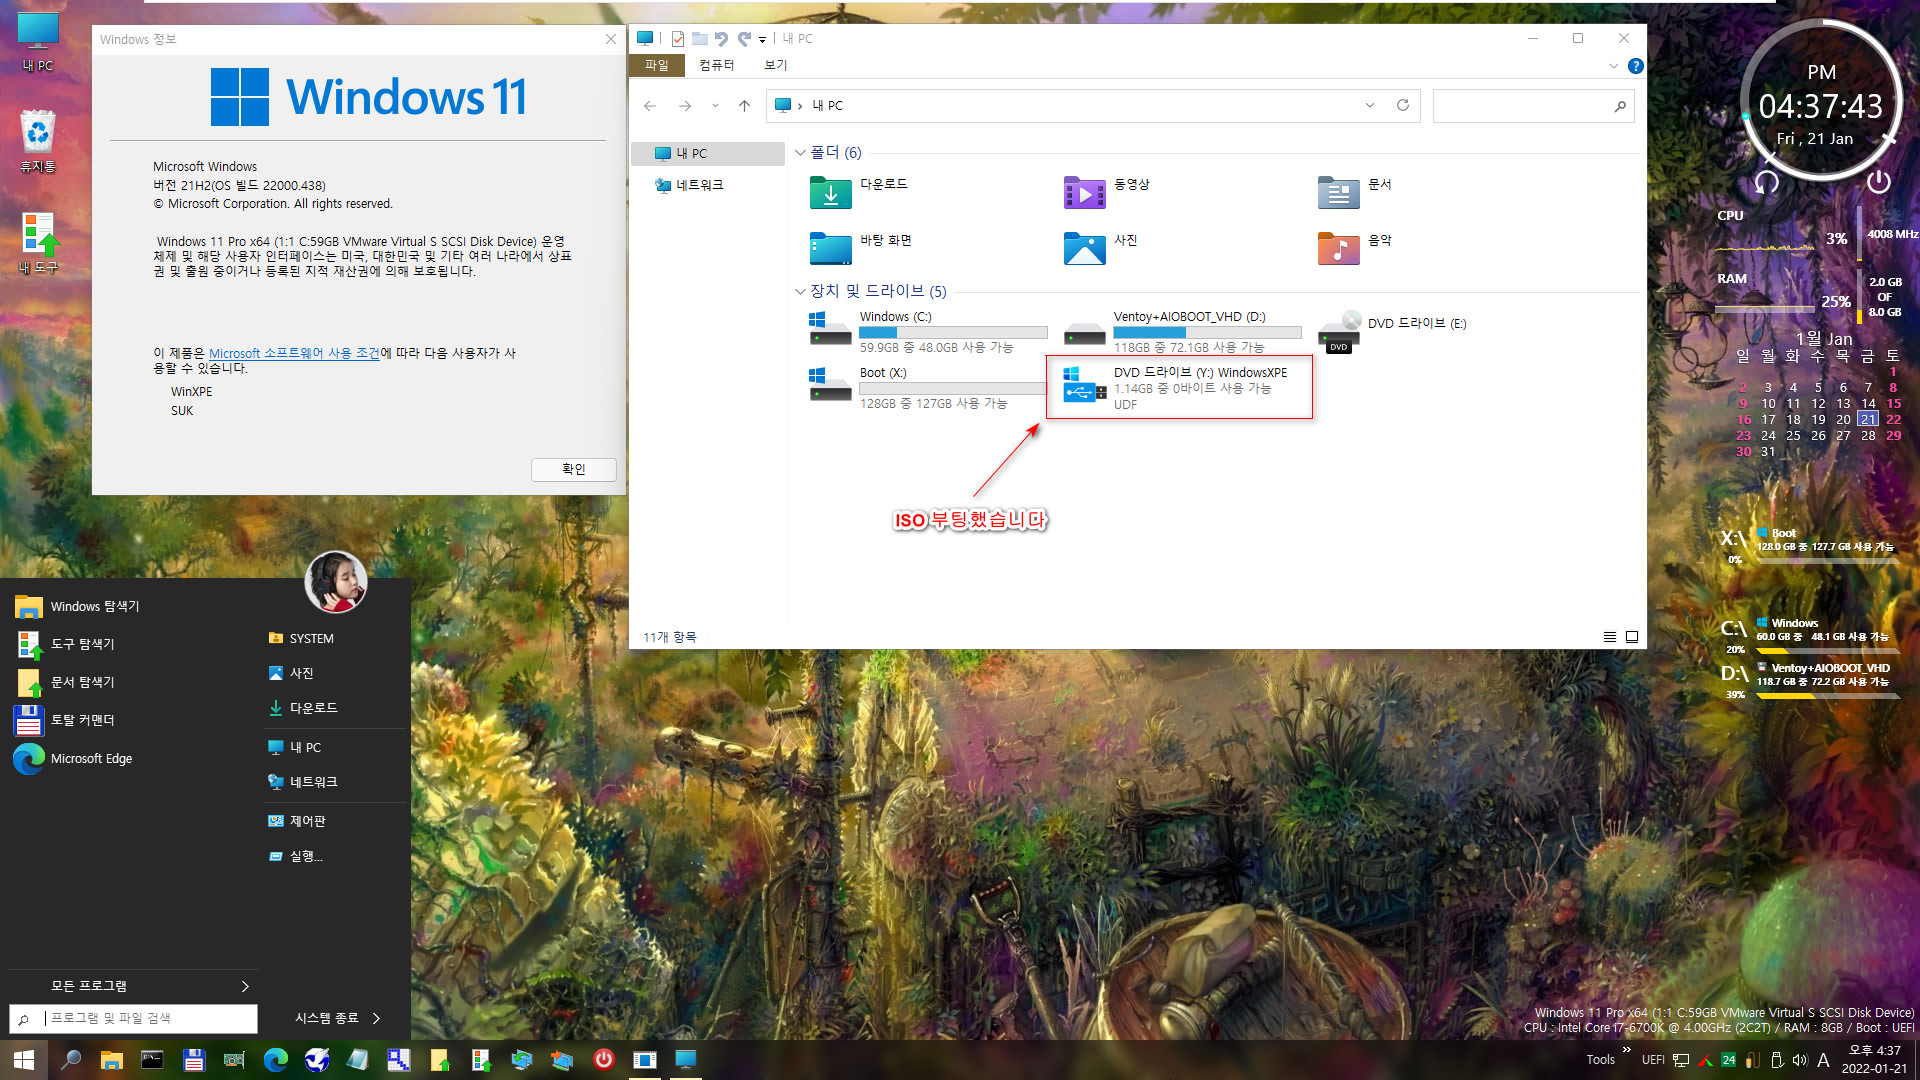The height and width of the screenshot is (1080, 1920).
Task: Open the 음악 folder in Explorer
Action: pyautogui.click(x=1355, y=247)
